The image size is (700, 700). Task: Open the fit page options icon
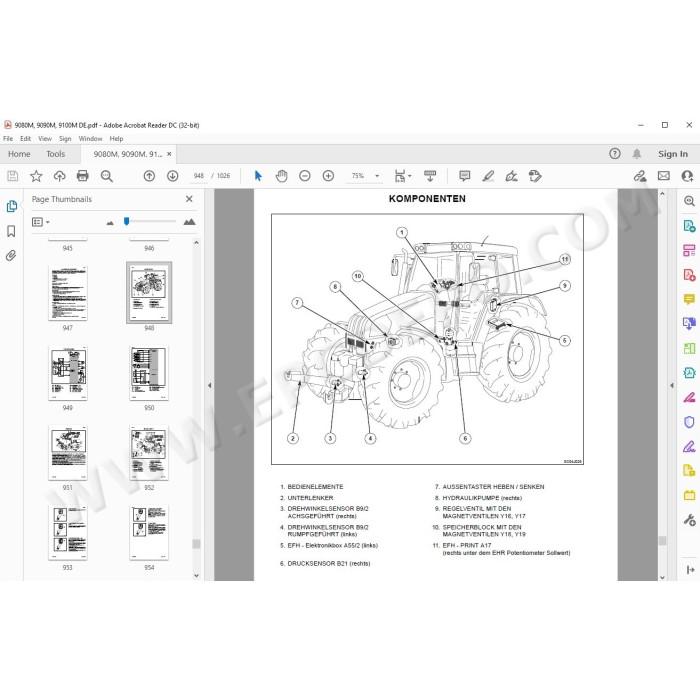[402, 176]
